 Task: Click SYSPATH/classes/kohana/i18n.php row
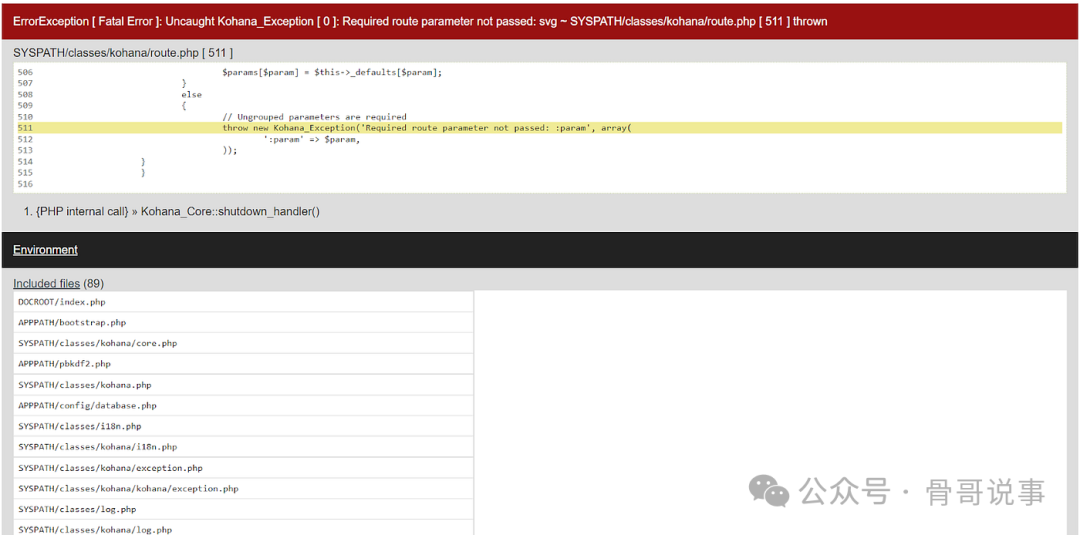243,447
